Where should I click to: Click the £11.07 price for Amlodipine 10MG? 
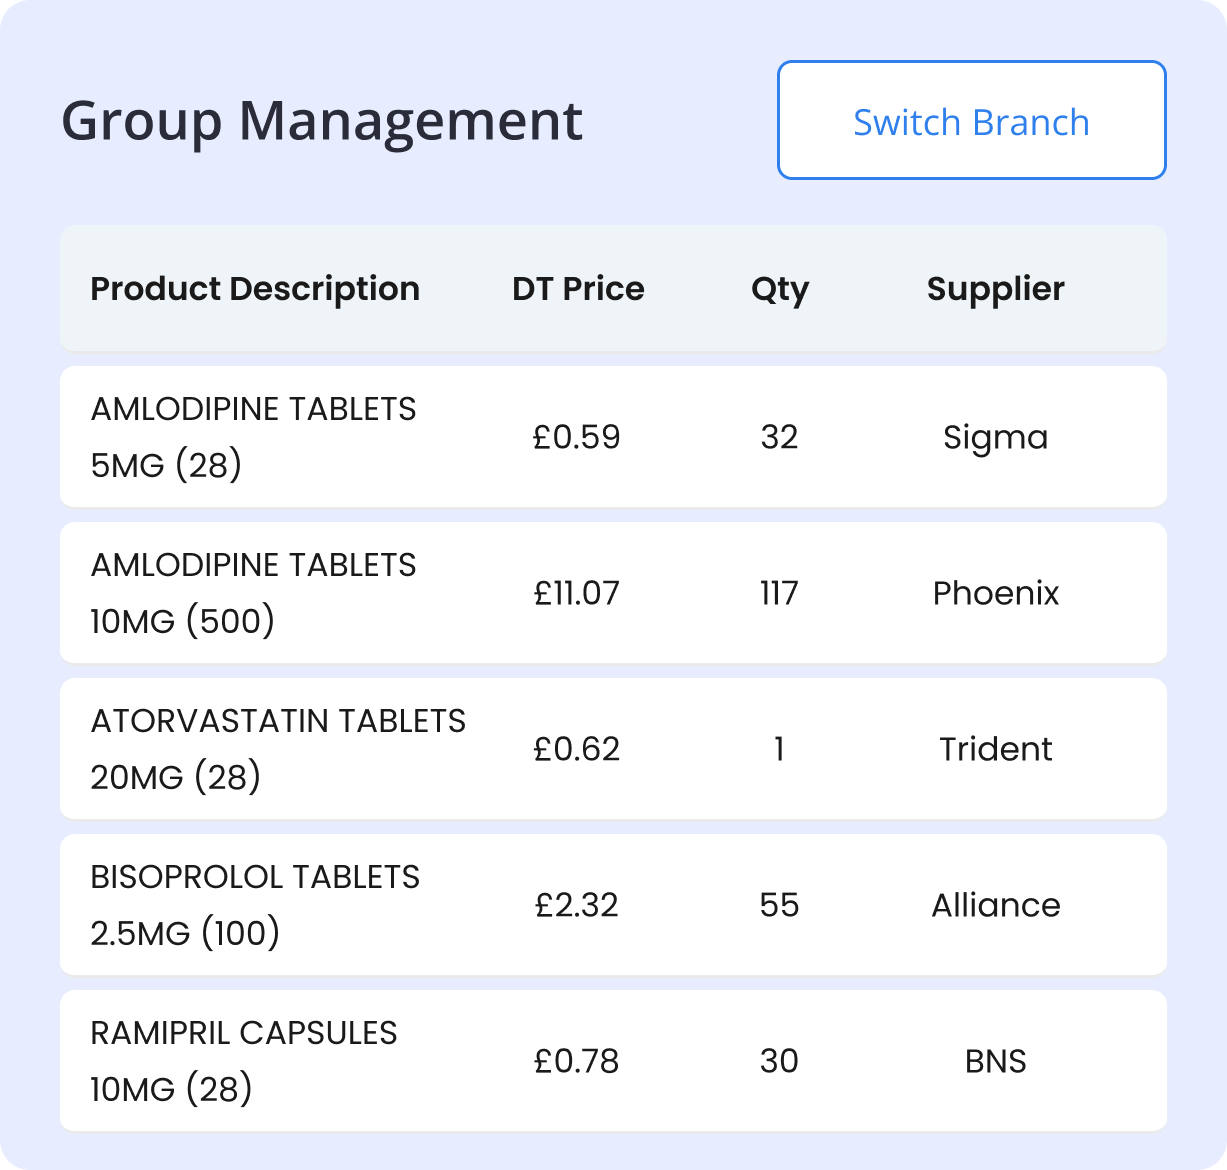(x=576, y=592)
